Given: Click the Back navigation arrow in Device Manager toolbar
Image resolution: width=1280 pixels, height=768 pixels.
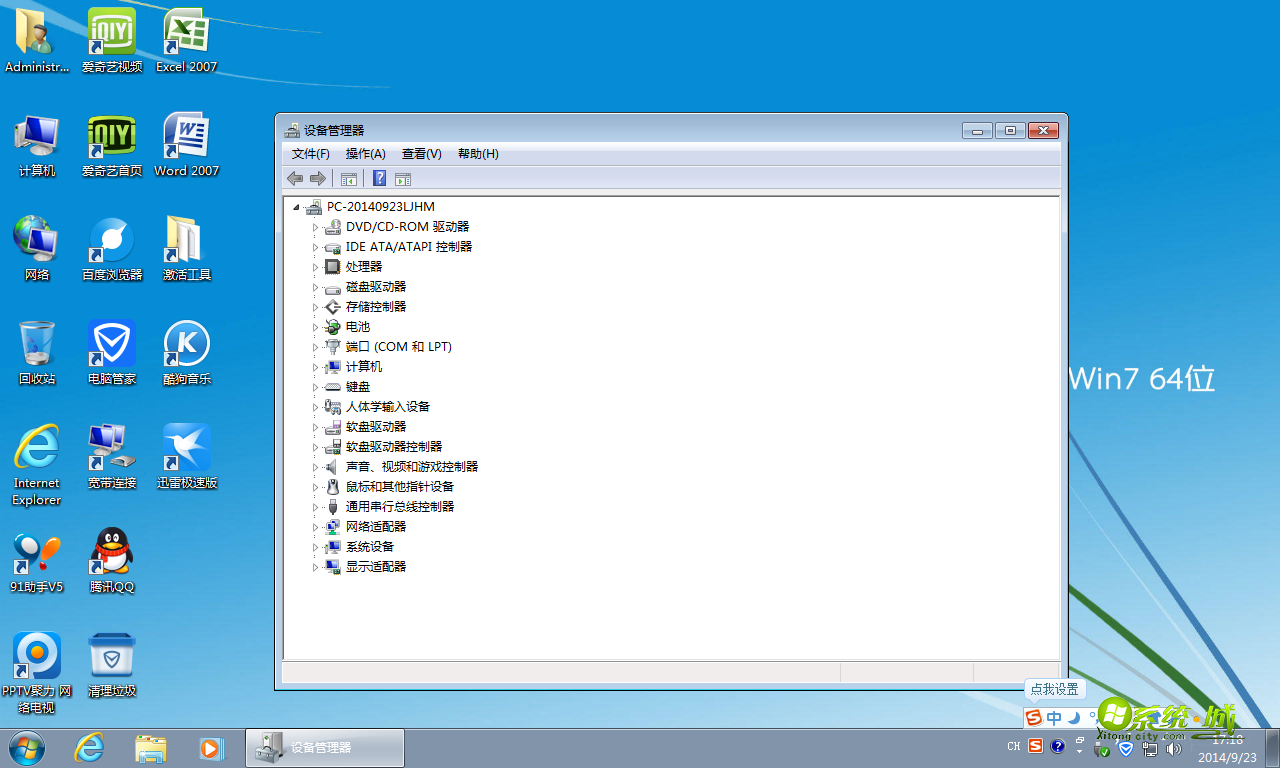Looking at the screenshot, I should tap(295, 178).
